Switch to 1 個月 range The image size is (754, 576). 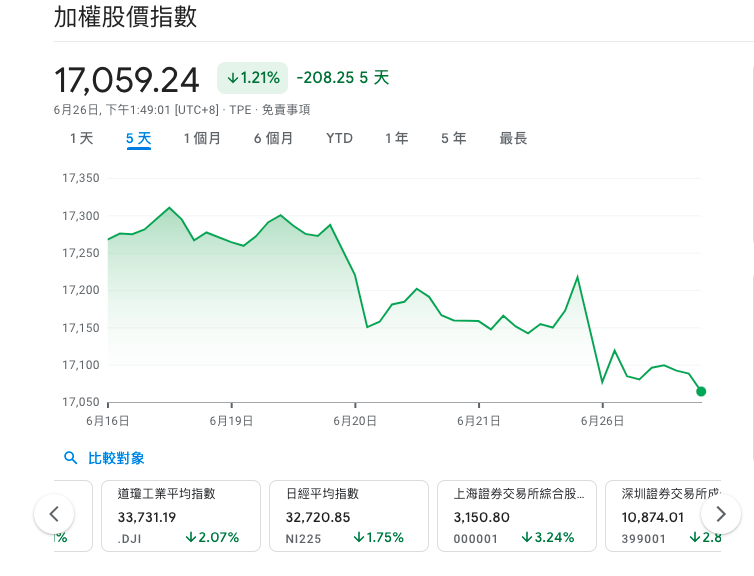(x=202, y=138)
